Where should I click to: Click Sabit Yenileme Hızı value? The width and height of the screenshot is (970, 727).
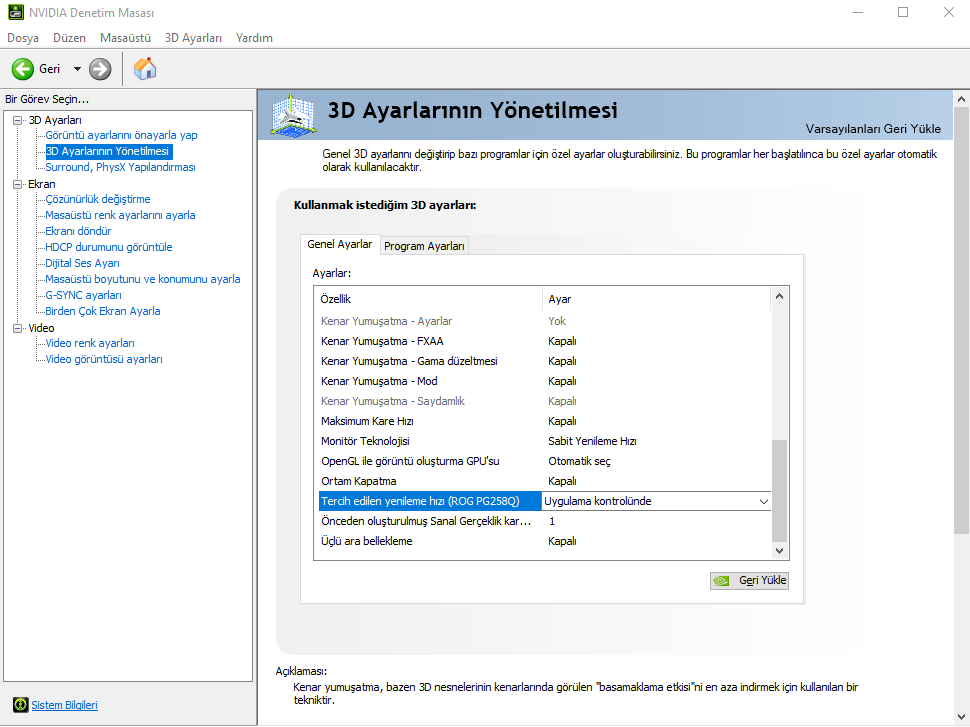[x=592, y=441]
